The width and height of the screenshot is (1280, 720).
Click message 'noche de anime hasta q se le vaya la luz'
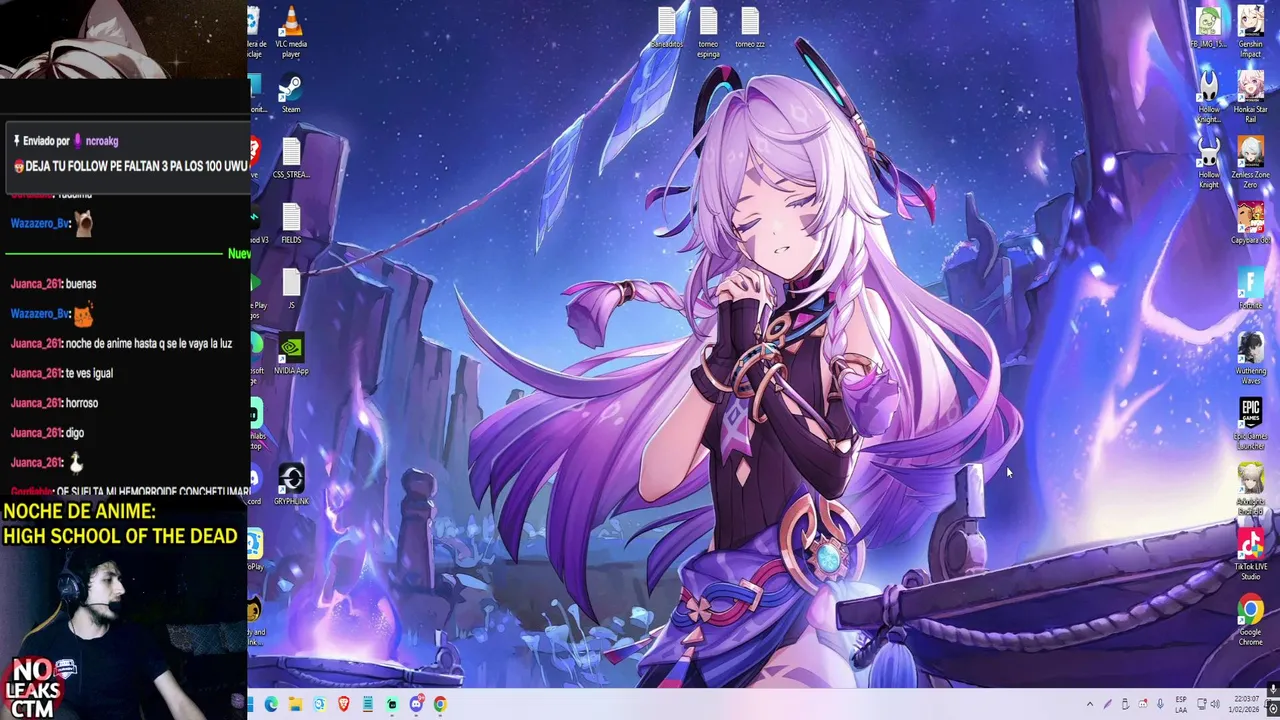(148, 343)
